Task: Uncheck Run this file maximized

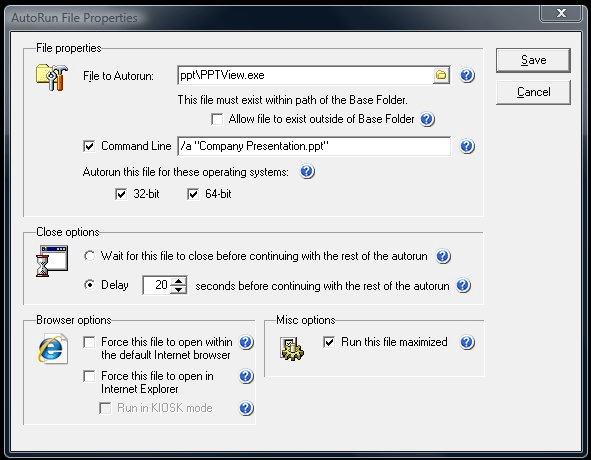Action: click(329, 342)
